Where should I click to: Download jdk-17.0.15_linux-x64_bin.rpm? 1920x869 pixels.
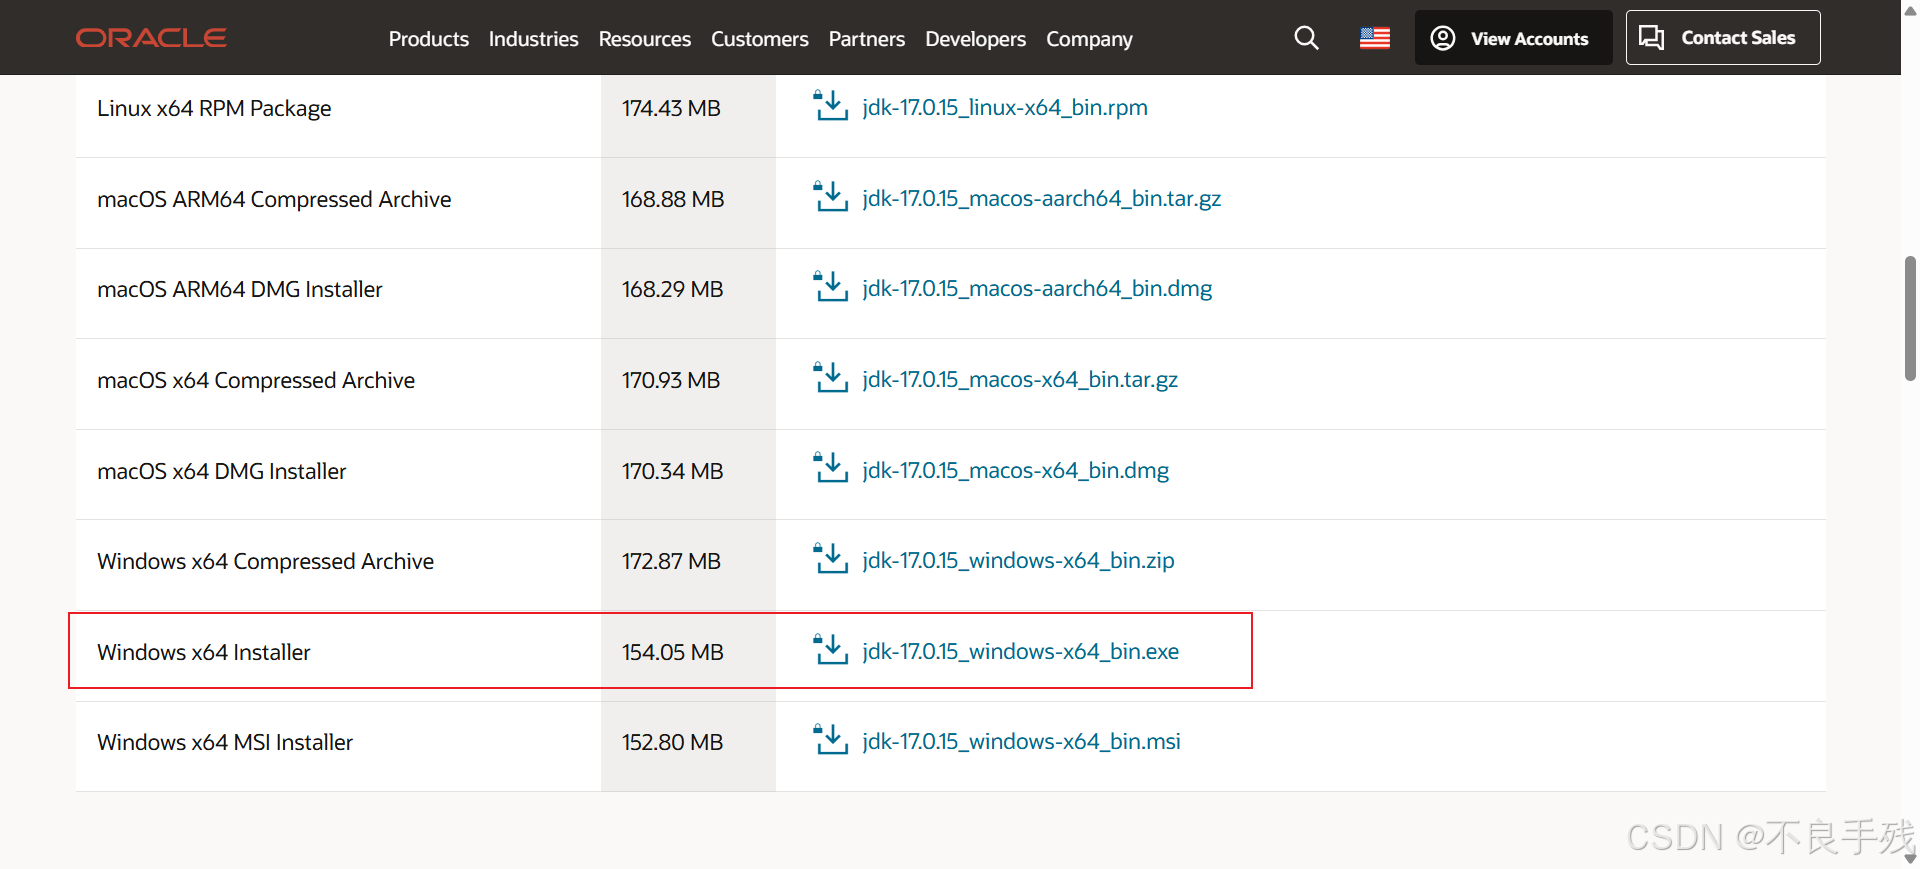tap(1005, 107)
